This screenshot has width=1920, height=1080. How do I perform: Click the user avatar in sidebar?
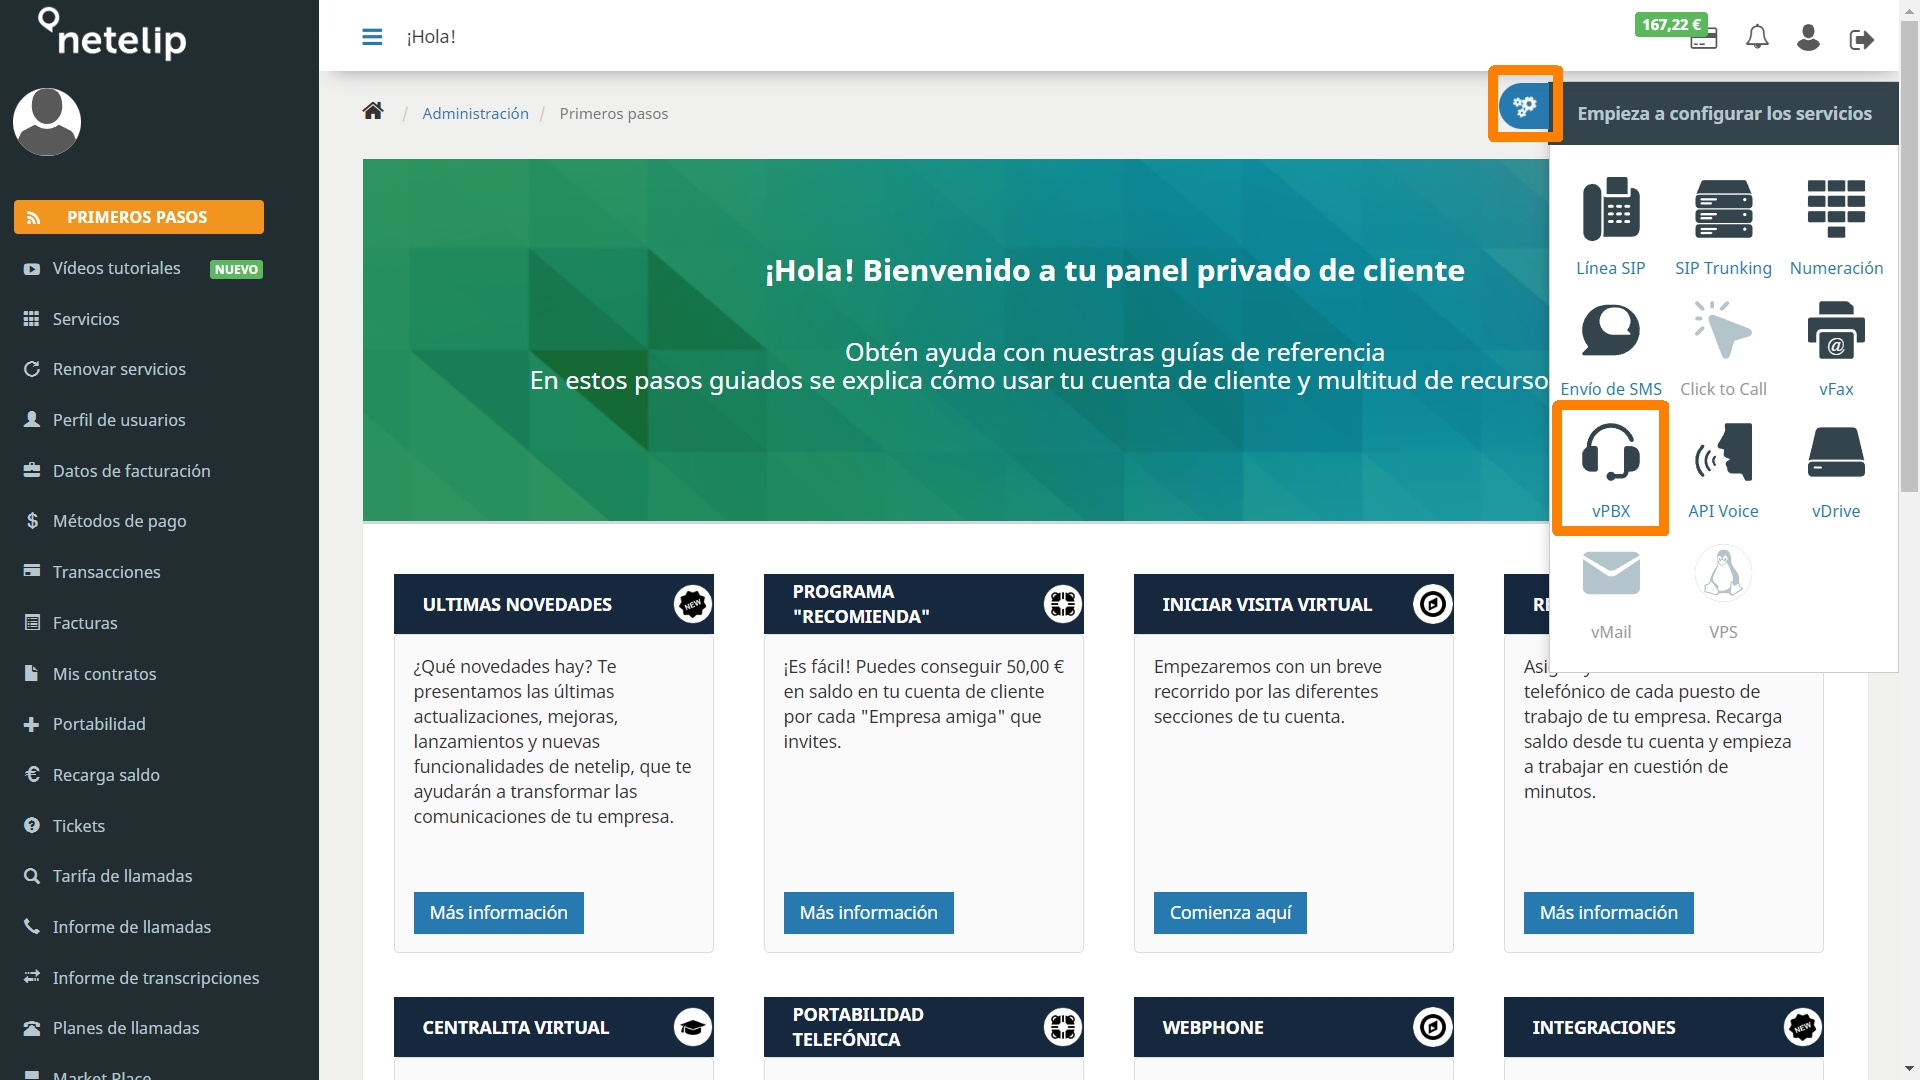pyautogui.click(x=47, y=122)
